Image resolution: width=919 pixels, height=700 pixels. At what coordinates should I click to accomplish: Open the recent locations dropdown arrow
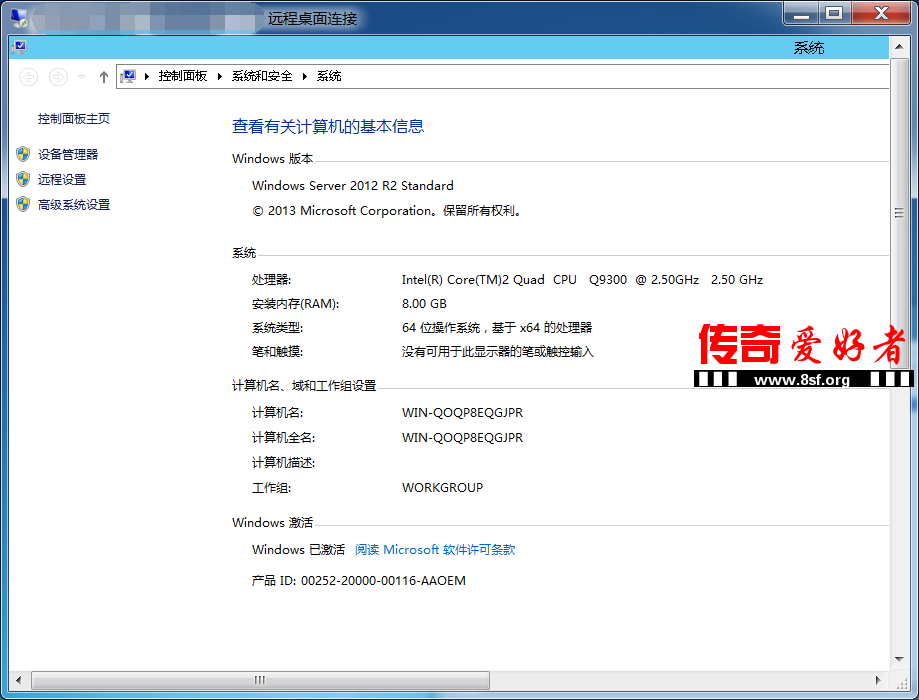point(81,77)
